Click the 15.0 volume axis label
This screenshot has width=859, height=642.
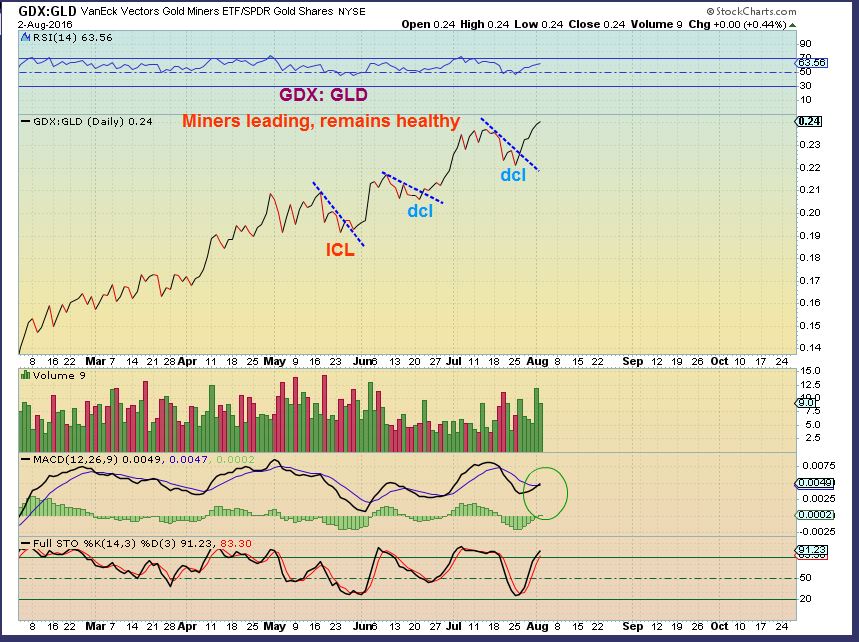(810, 371)
